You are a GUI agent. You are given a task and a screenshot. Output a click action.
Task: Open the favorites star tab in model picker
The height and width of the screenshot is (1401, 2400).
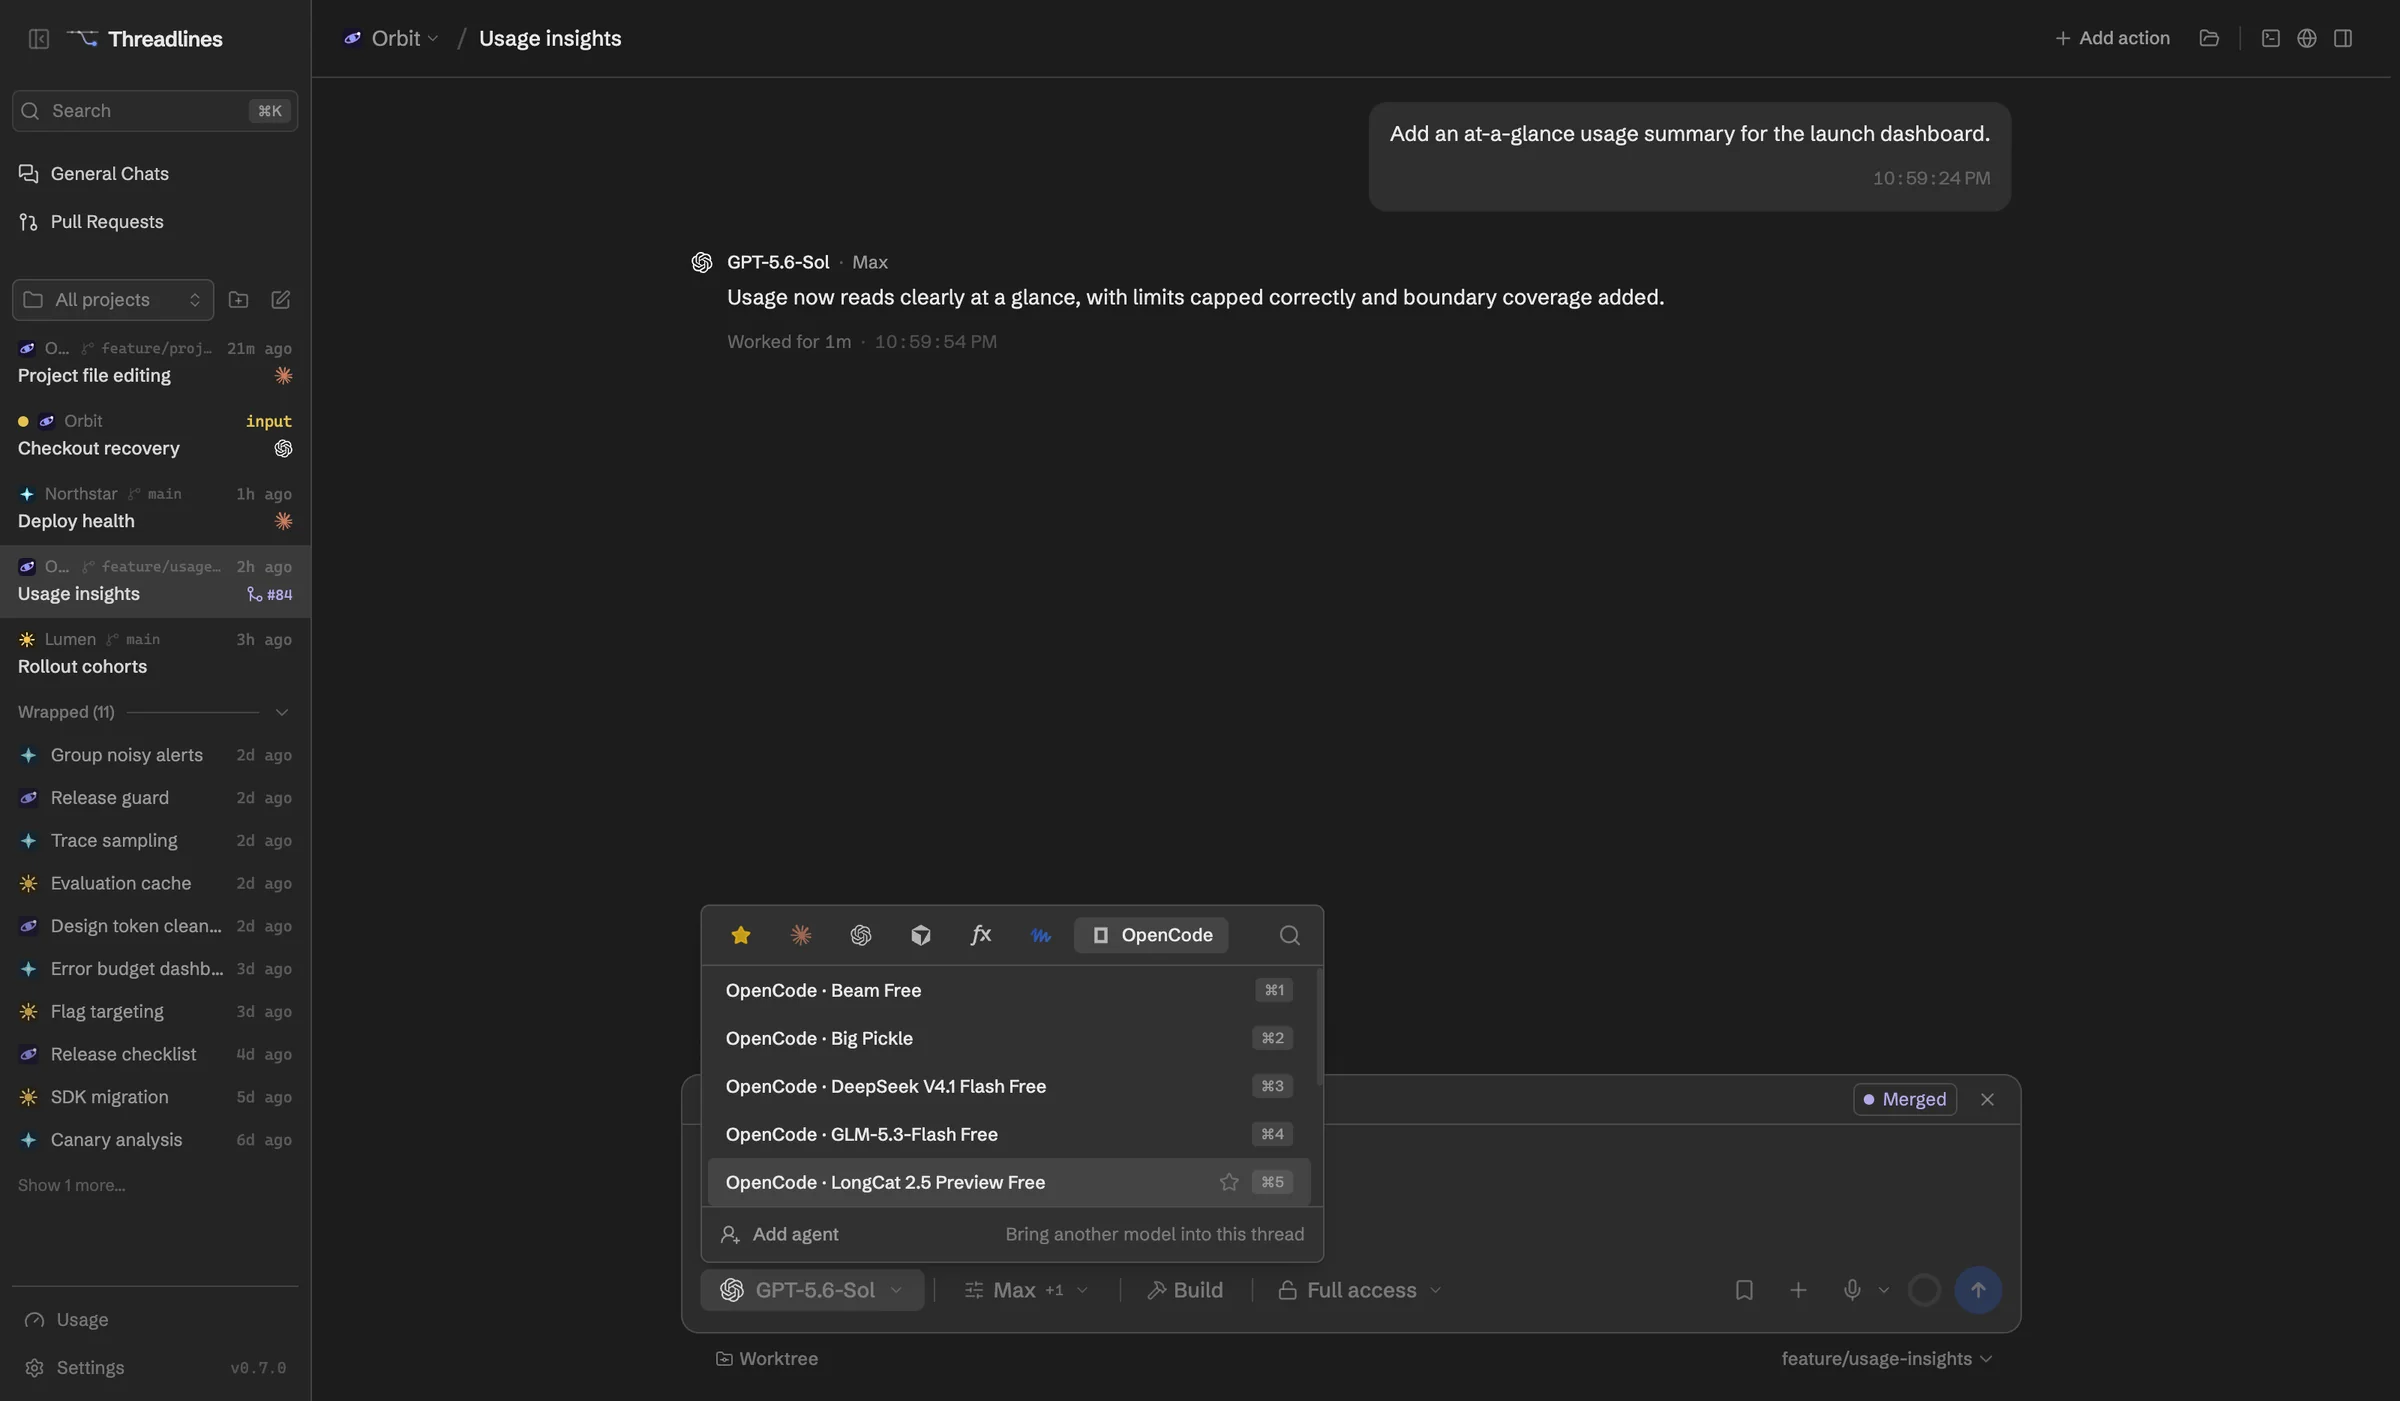point(741,935)
